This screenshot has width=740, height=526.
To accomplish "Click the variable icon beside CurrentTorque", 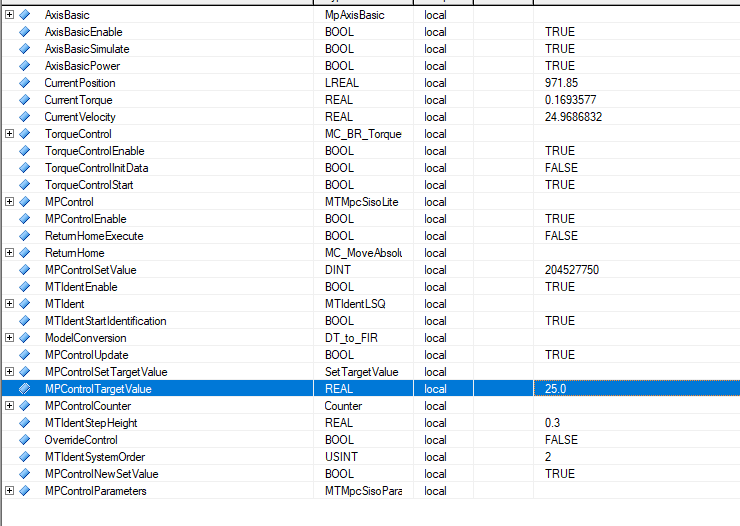I will click(25, 100).
